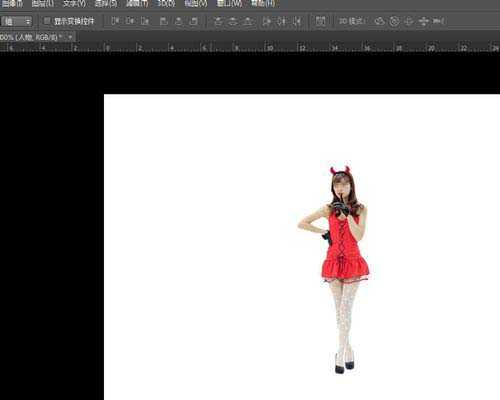Select the 3D scale camera icon

tap(438, 21)
